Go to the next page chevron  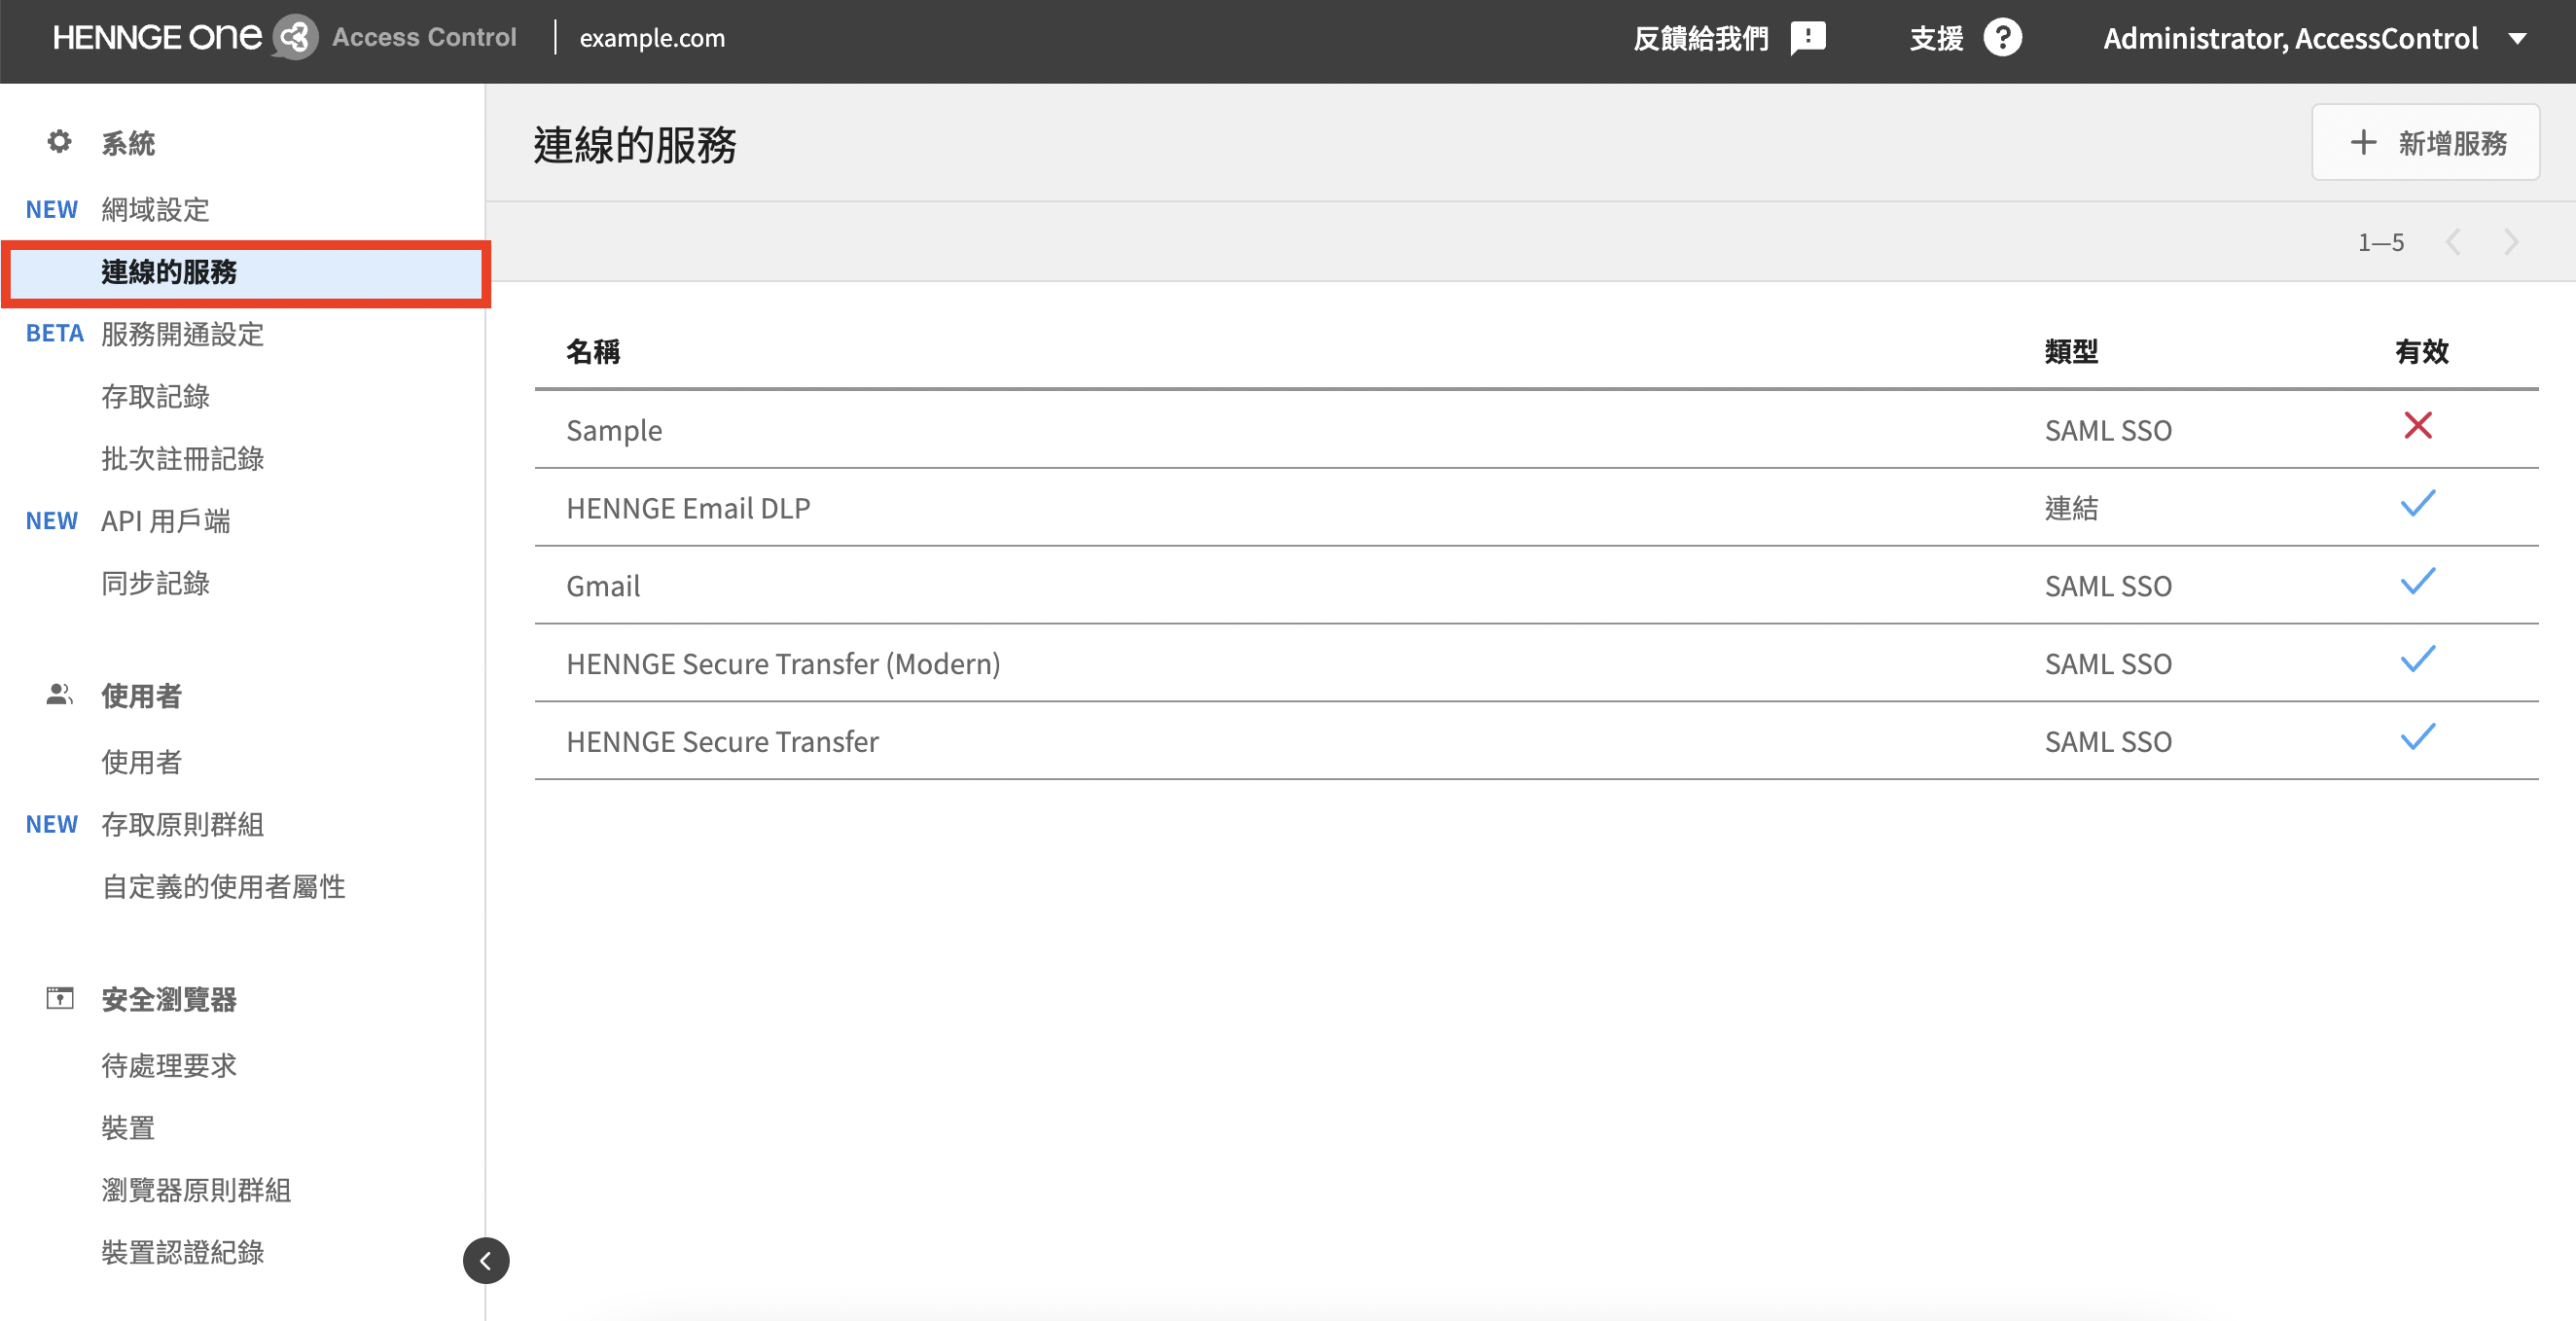click(x=2511, y=242)
